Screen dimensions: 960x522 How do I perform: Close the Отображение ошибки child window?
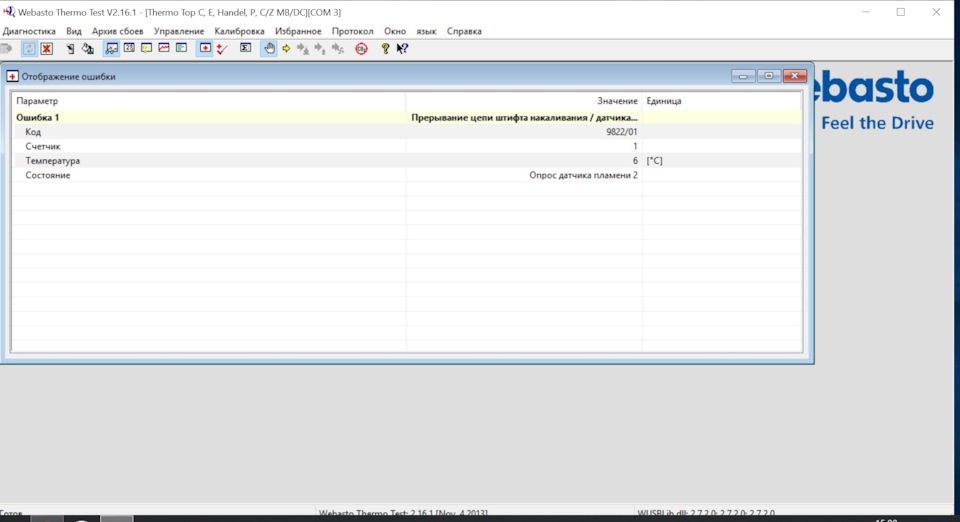click(795, 76)
